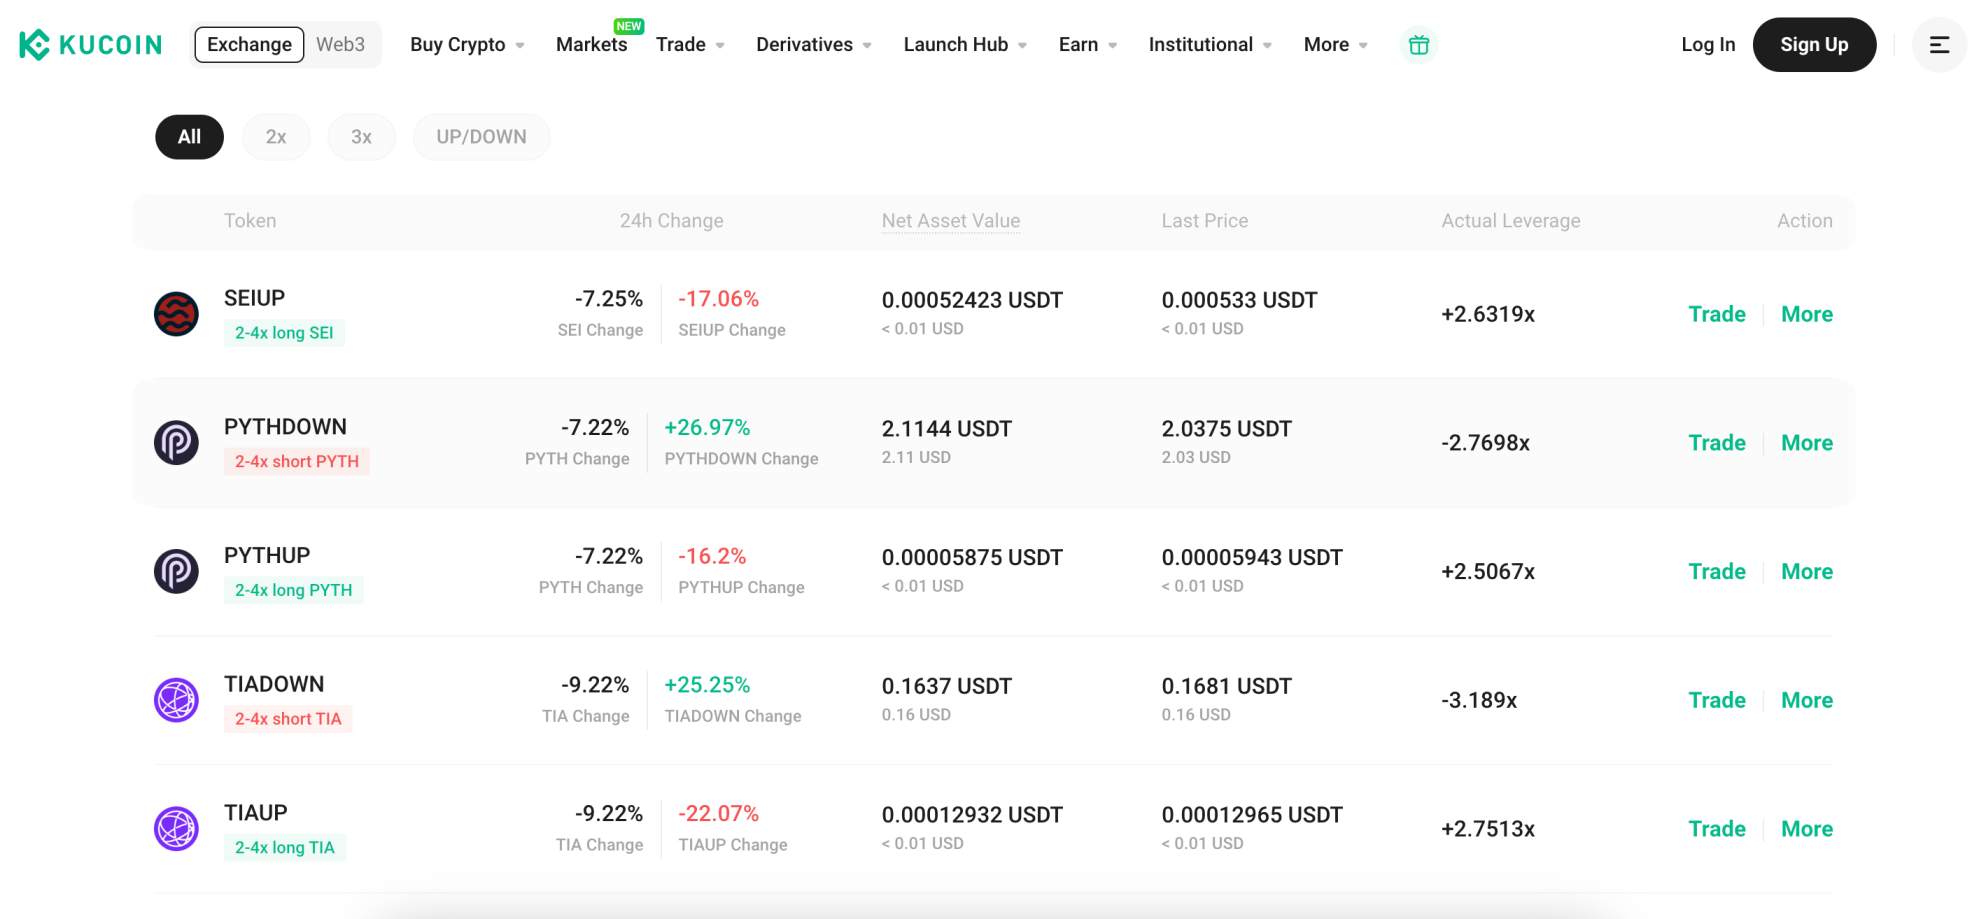Screen dimensions: 1986x919
Task: Expand the More navigation dropdown
Action: pos(1326,44)
